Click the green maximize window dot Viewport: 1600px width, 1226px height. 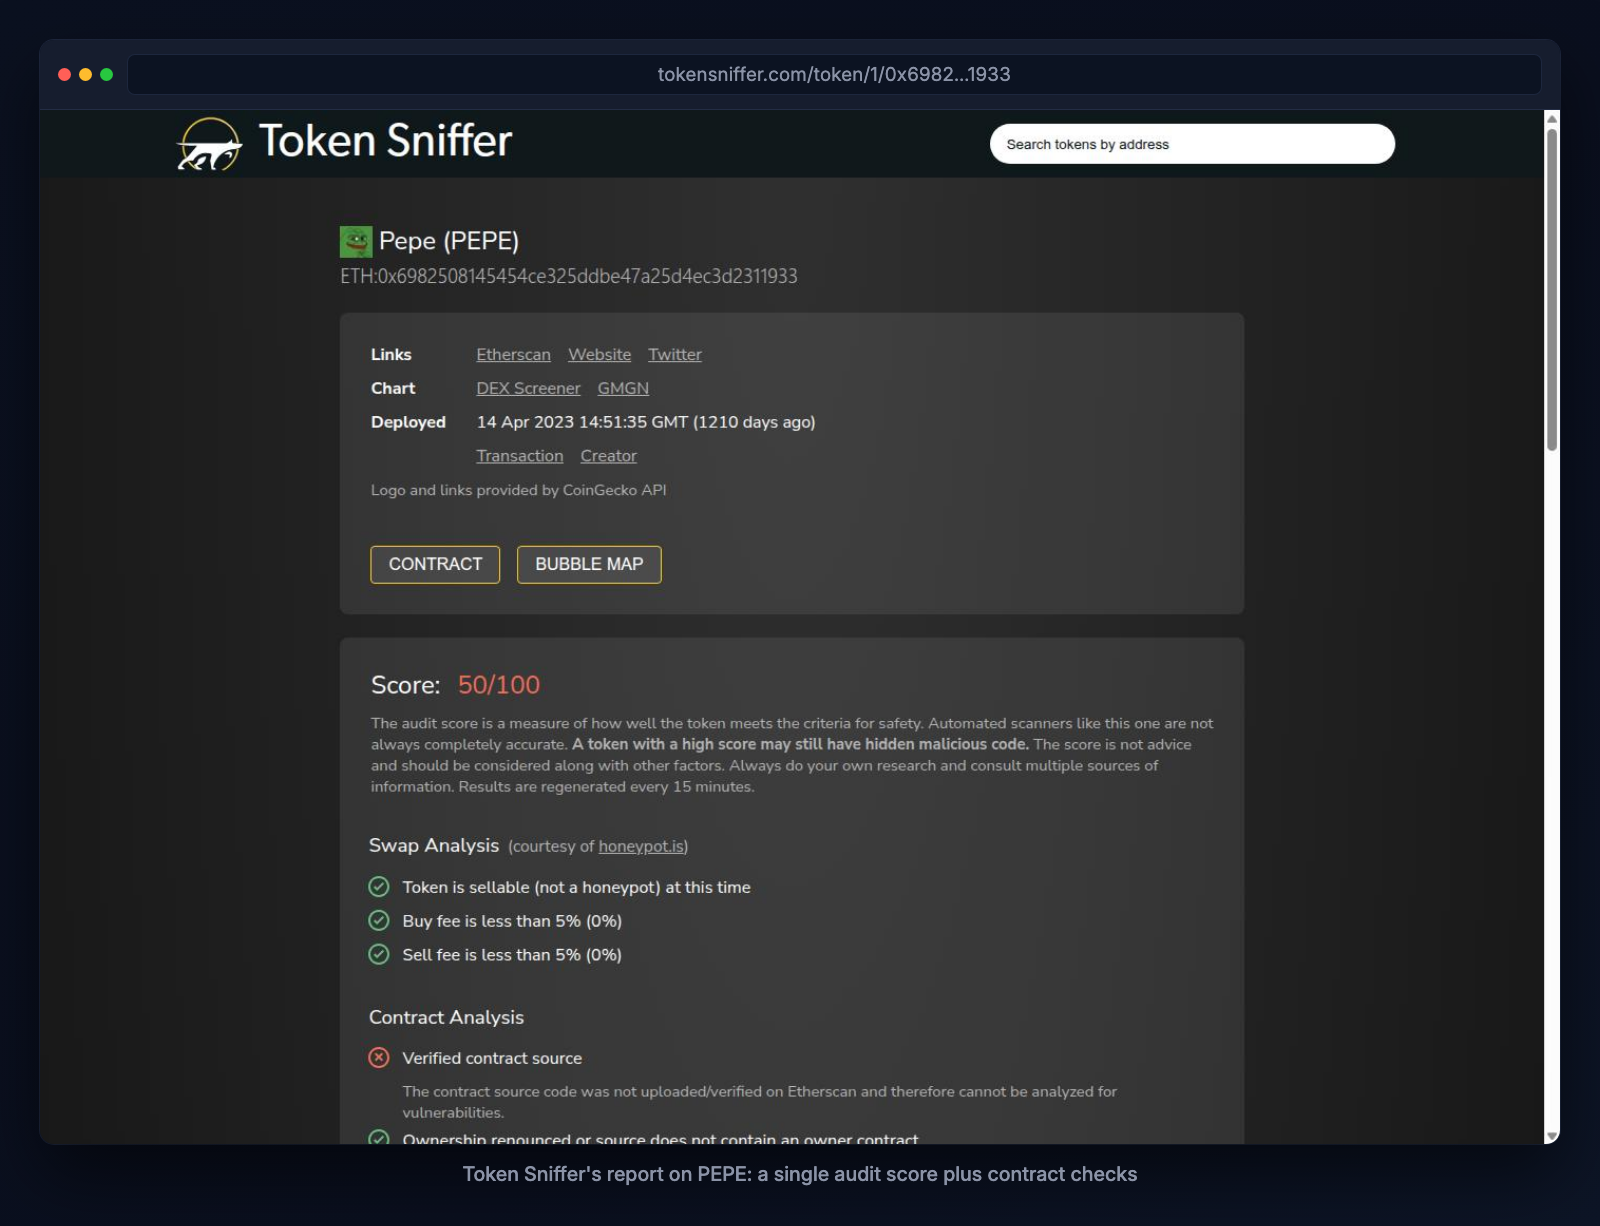106,74
